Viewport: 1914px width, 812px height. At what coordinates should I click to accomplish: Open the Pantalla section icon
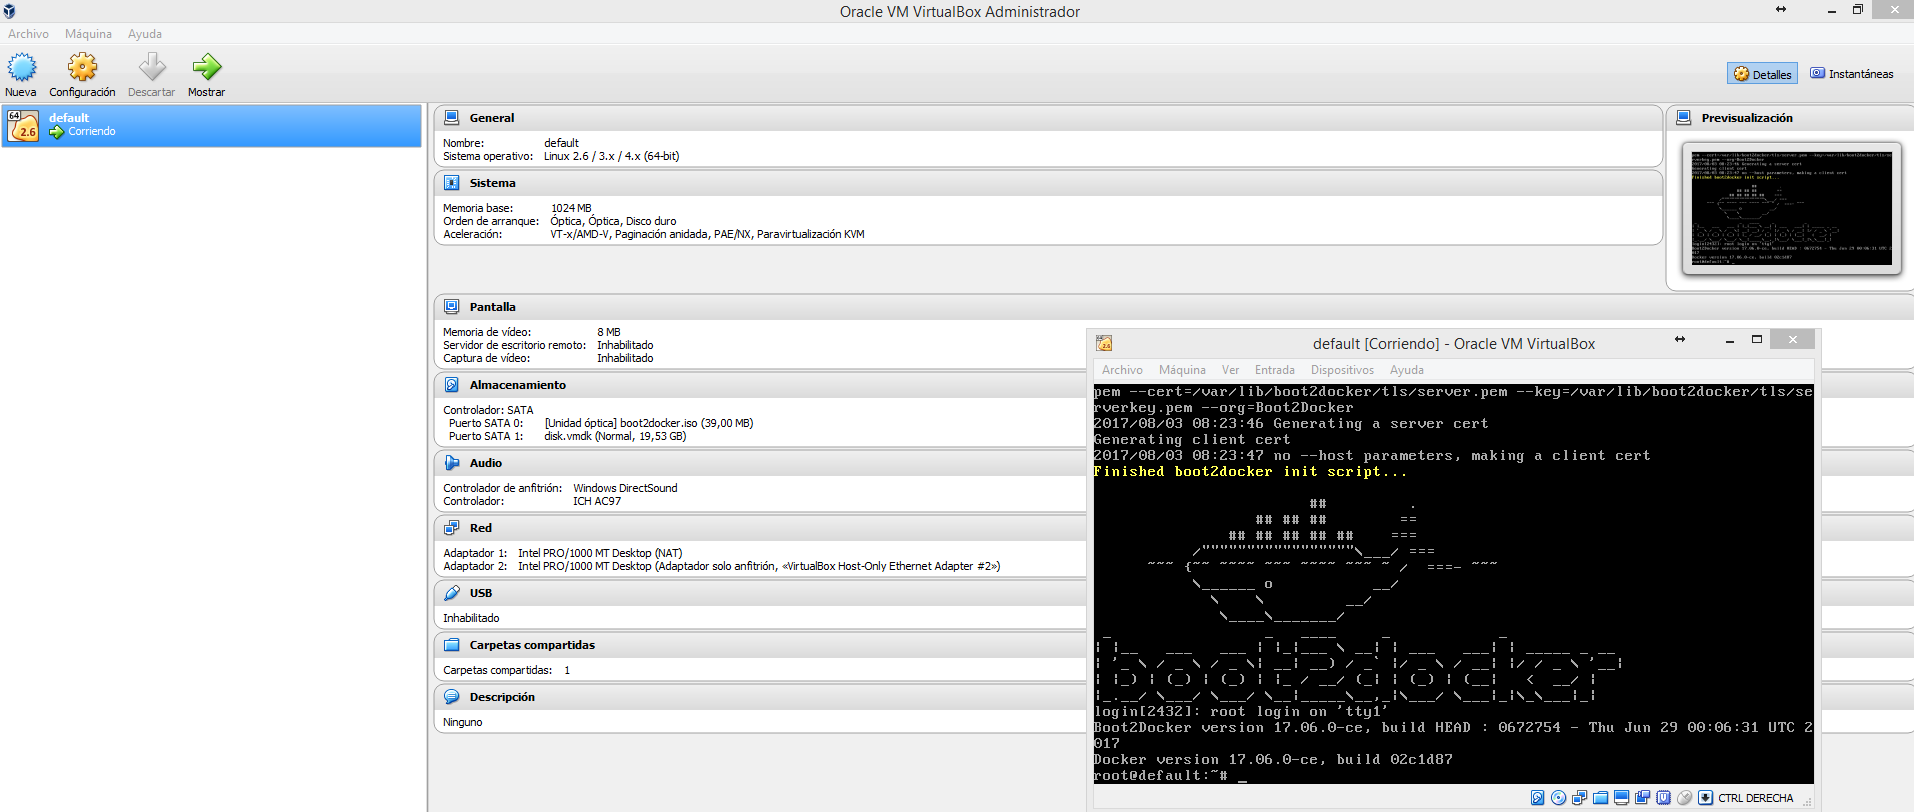[452, 307]
